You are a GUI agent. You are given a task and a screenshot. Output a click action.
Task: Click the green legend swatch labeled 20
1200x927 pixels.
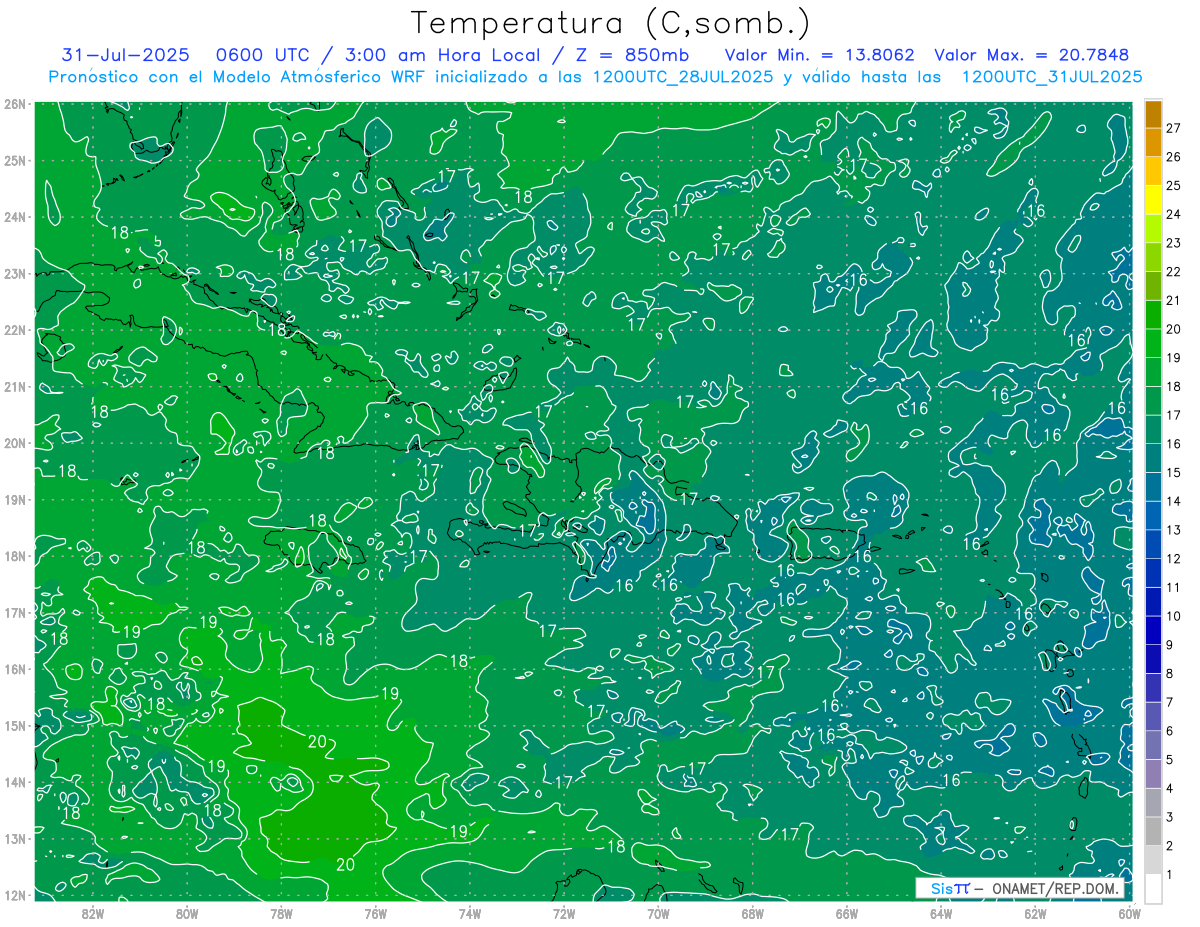point(1153,316)
